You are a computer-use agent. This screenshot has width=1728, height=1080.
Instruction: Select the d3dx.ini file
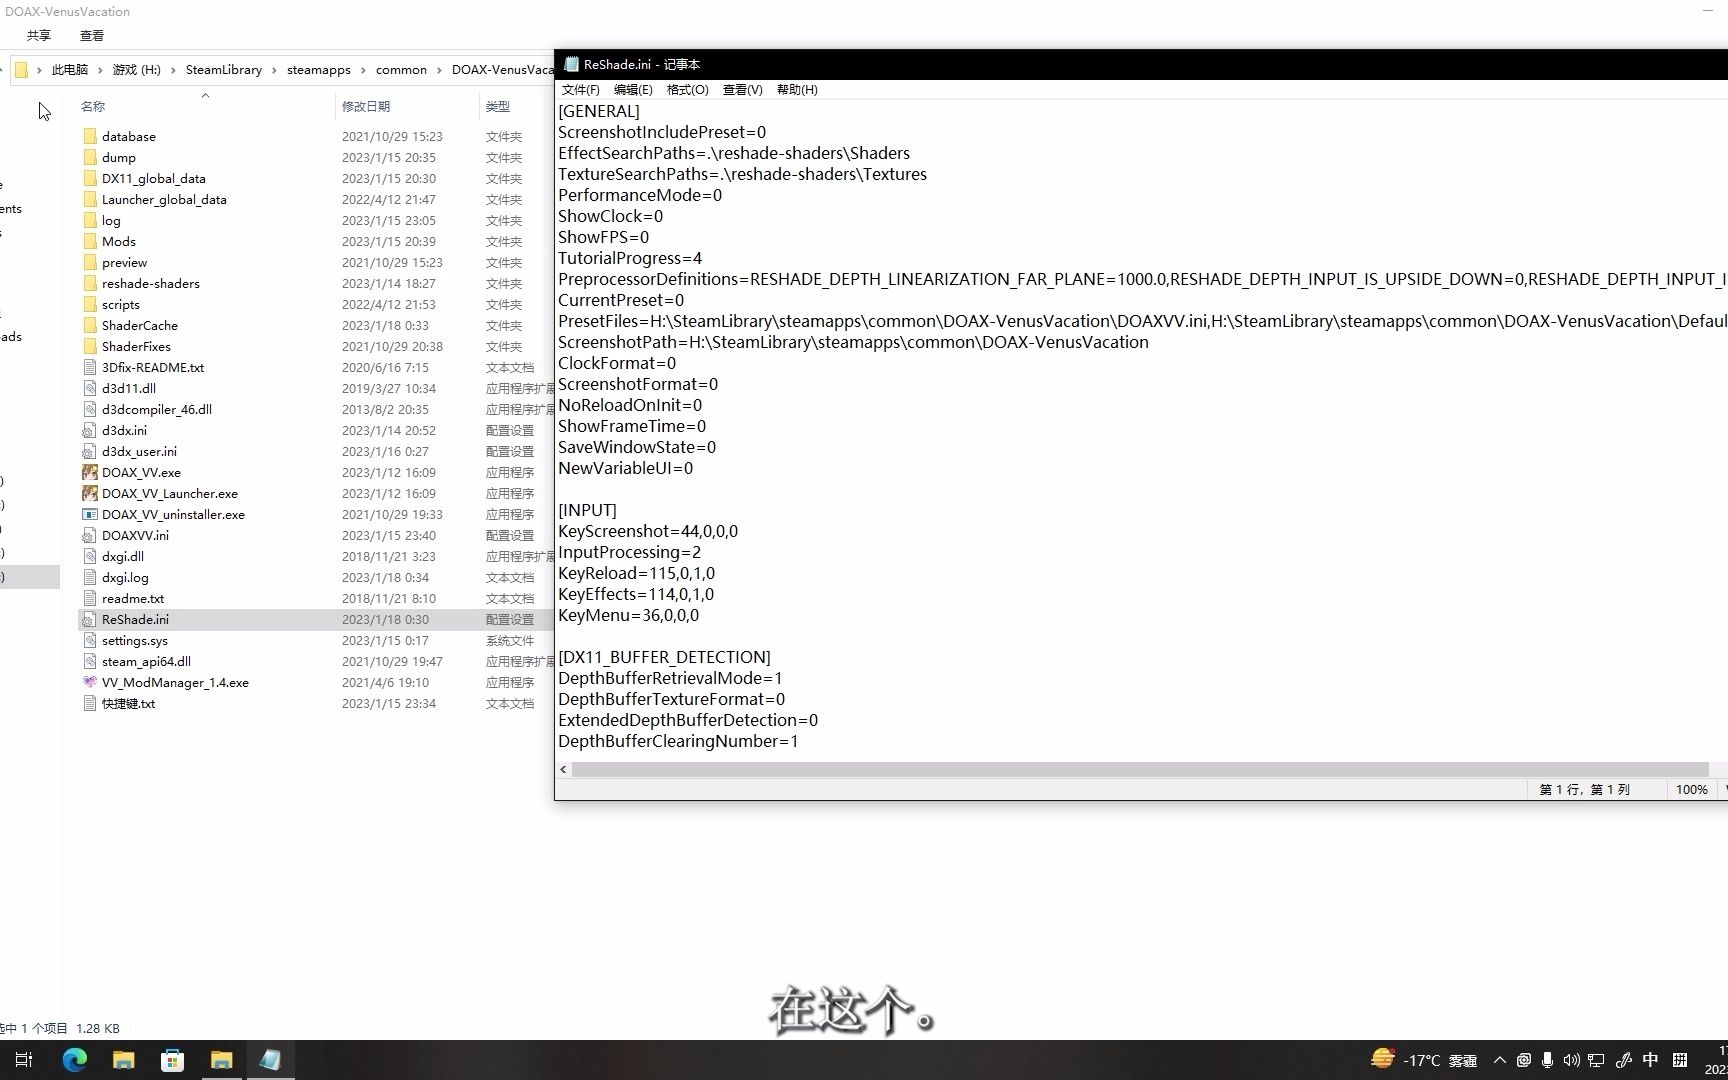click(x=124, y=430)
